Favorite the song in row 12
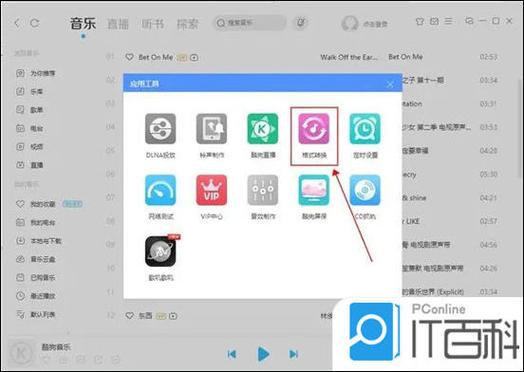 129,316
